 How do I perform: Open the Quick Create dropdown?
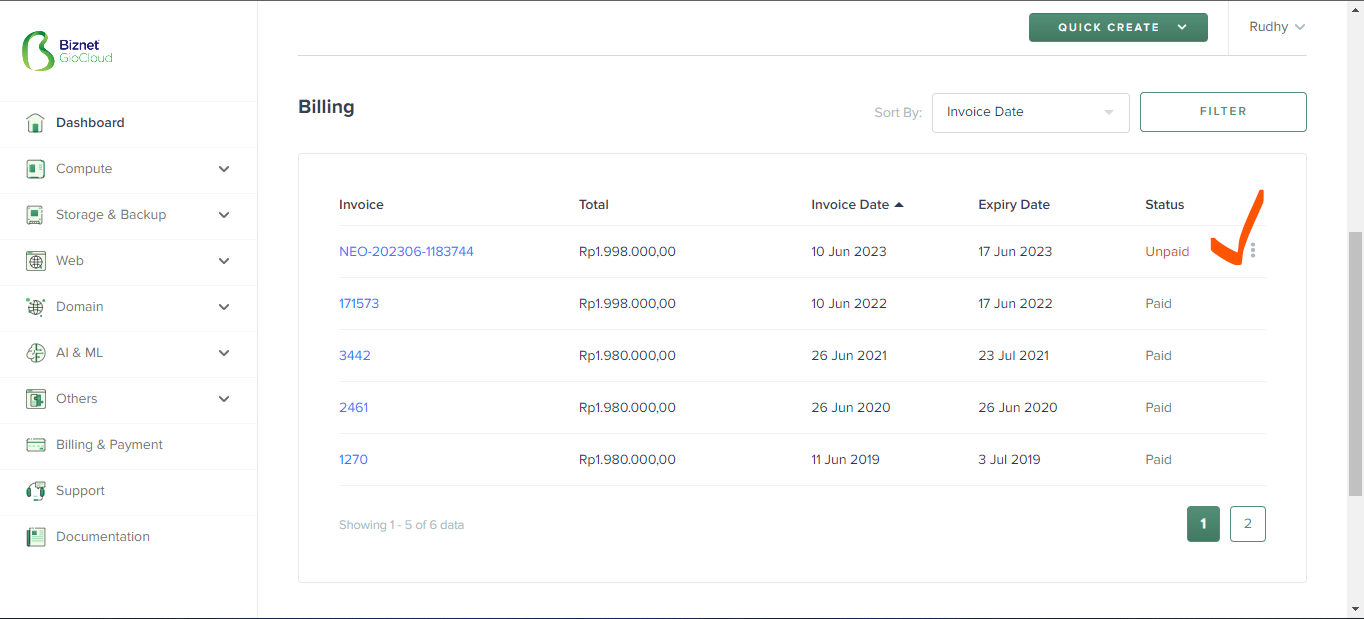[1118, 27]
